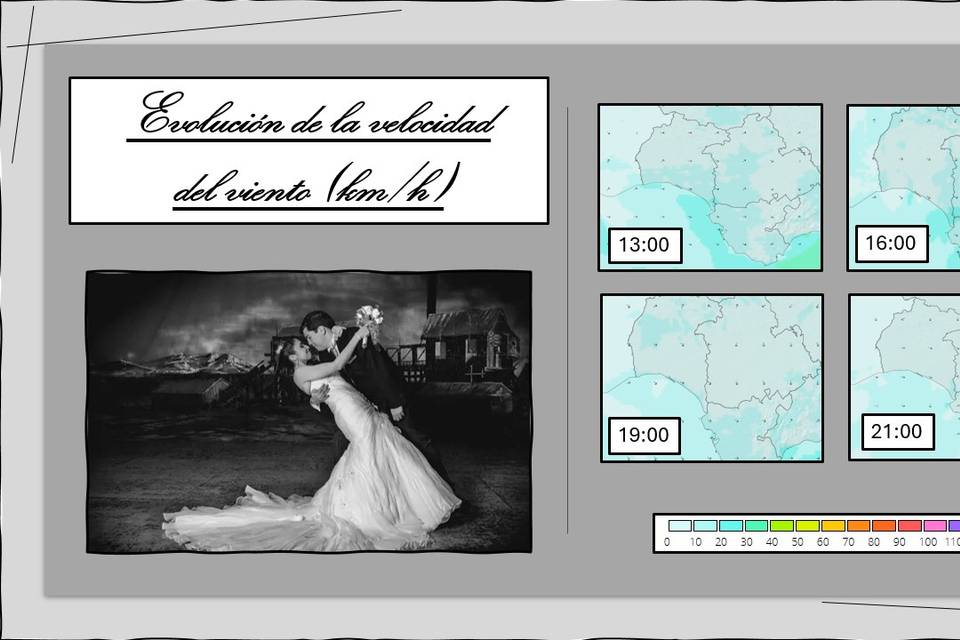Select the wind map labeled 21:00
This screenshot has height=640, width=960.
click(905, 377)
